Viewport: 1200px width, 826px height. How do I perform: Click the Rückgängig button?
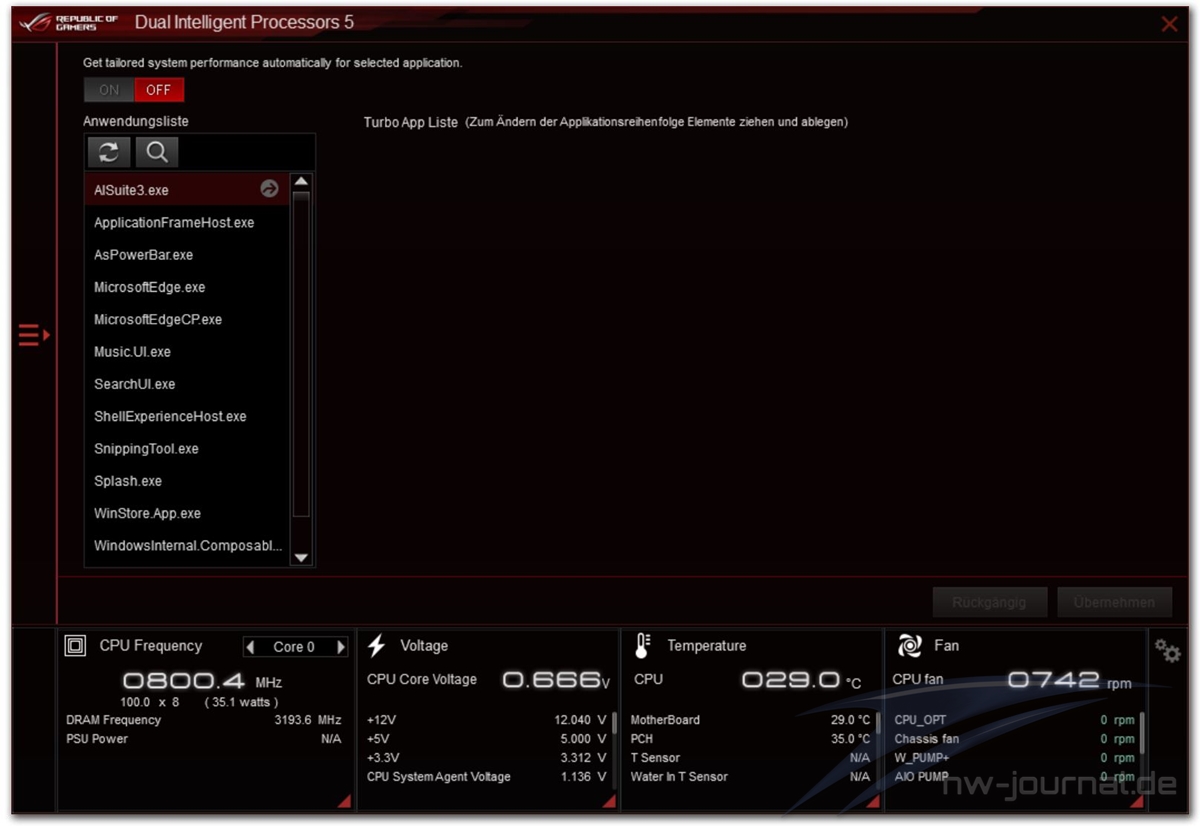click(992, 602)
